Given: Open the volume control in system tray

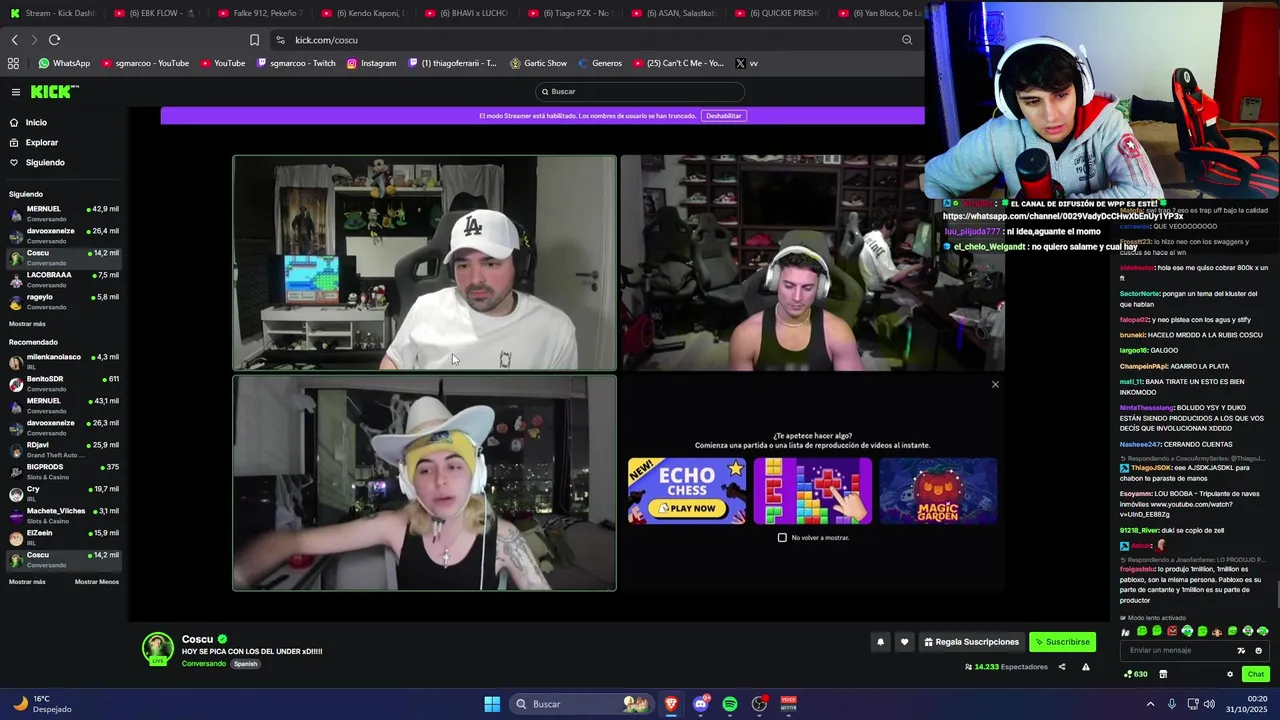Looking at the screenshot, I should click(x=1209, y=704).
